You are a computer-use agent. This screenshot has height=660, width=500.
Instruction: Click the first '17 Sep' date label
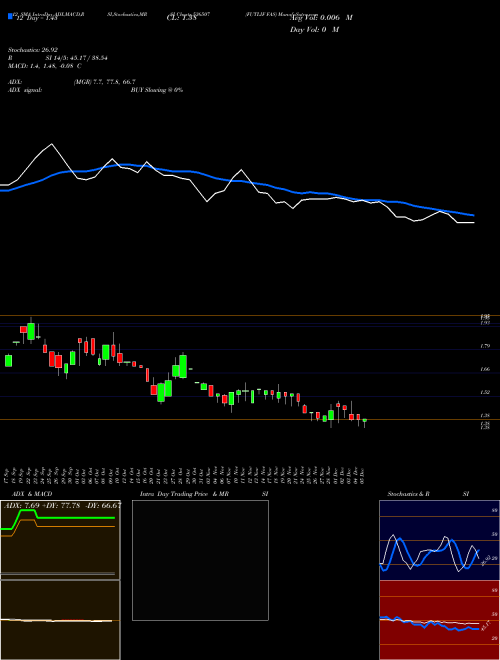[x=8, y=474]
